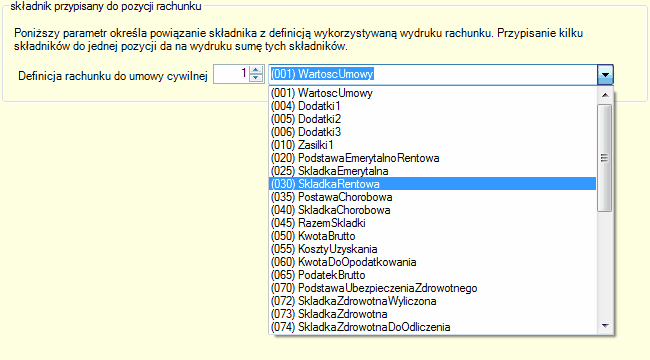Click the list scrollbar up arrow
This screenshot has width=650, height=360.
(605, 95)
